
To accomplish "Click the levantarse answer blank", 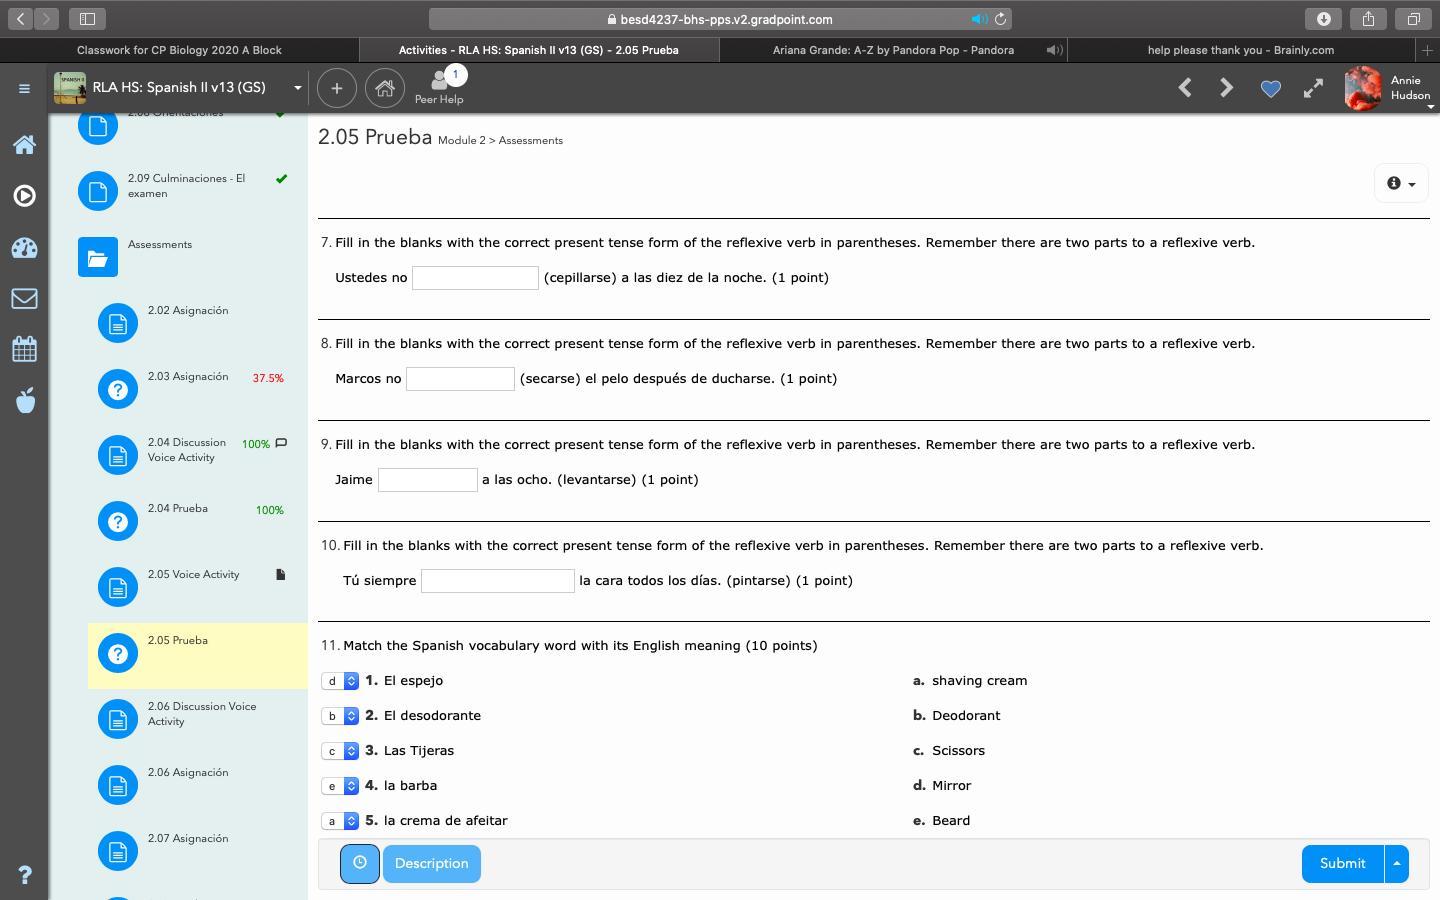I will click(428, 480).
